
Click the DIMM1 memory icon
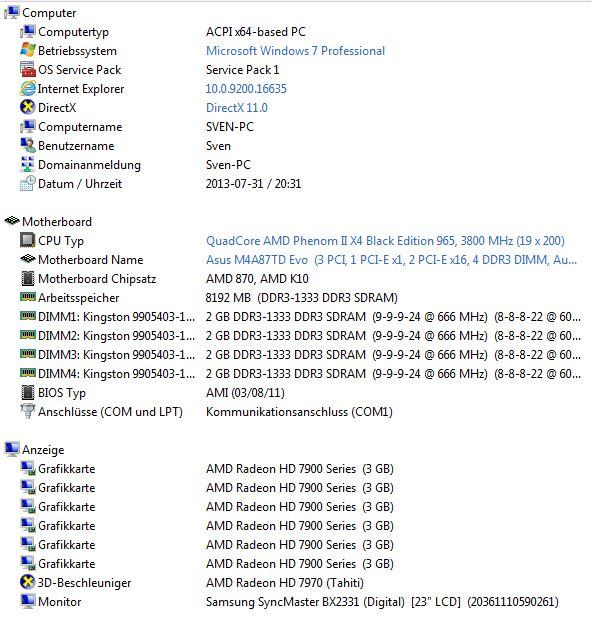[27, 316]
